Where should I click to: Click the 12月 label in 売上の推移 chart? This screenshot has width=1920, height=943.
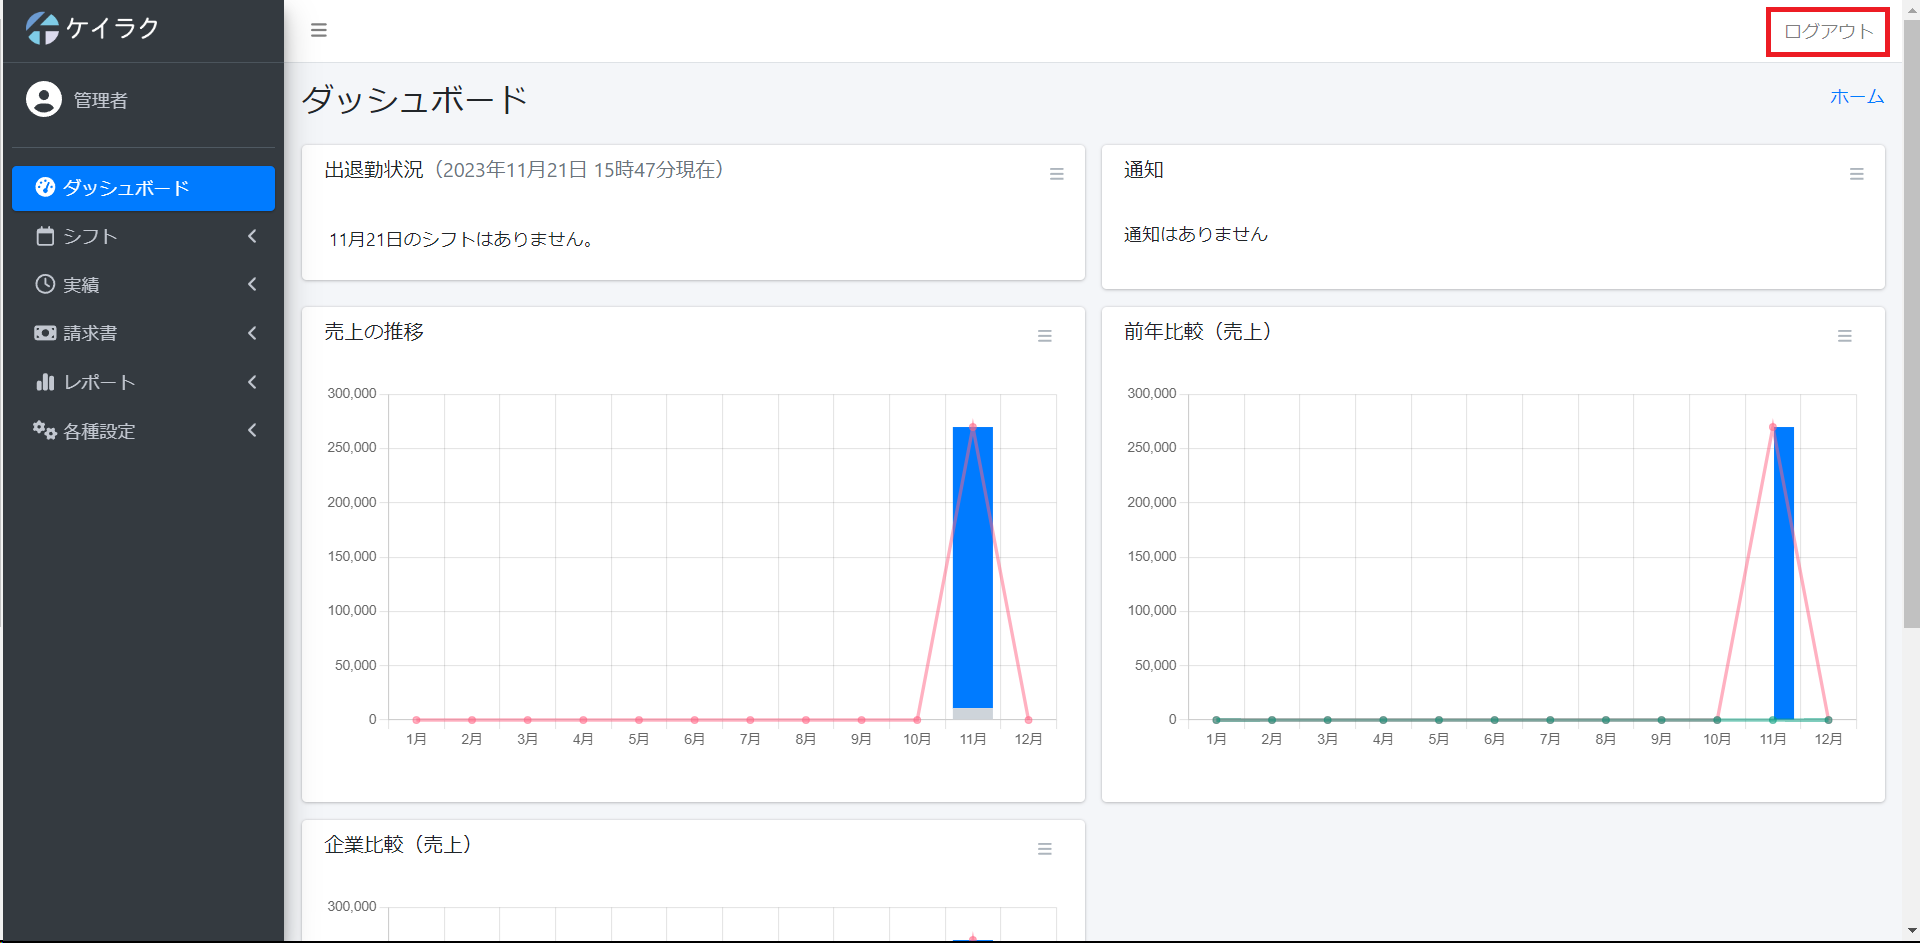click(x=1028, y=739)
